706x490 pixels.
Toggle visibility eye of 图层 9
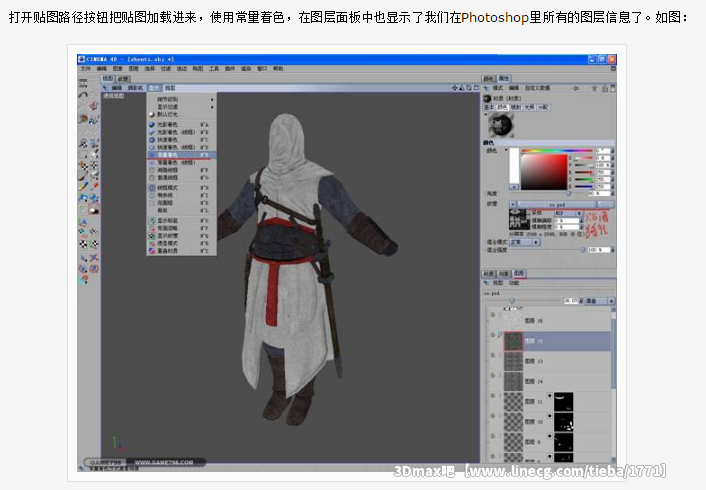coord(493,436)
